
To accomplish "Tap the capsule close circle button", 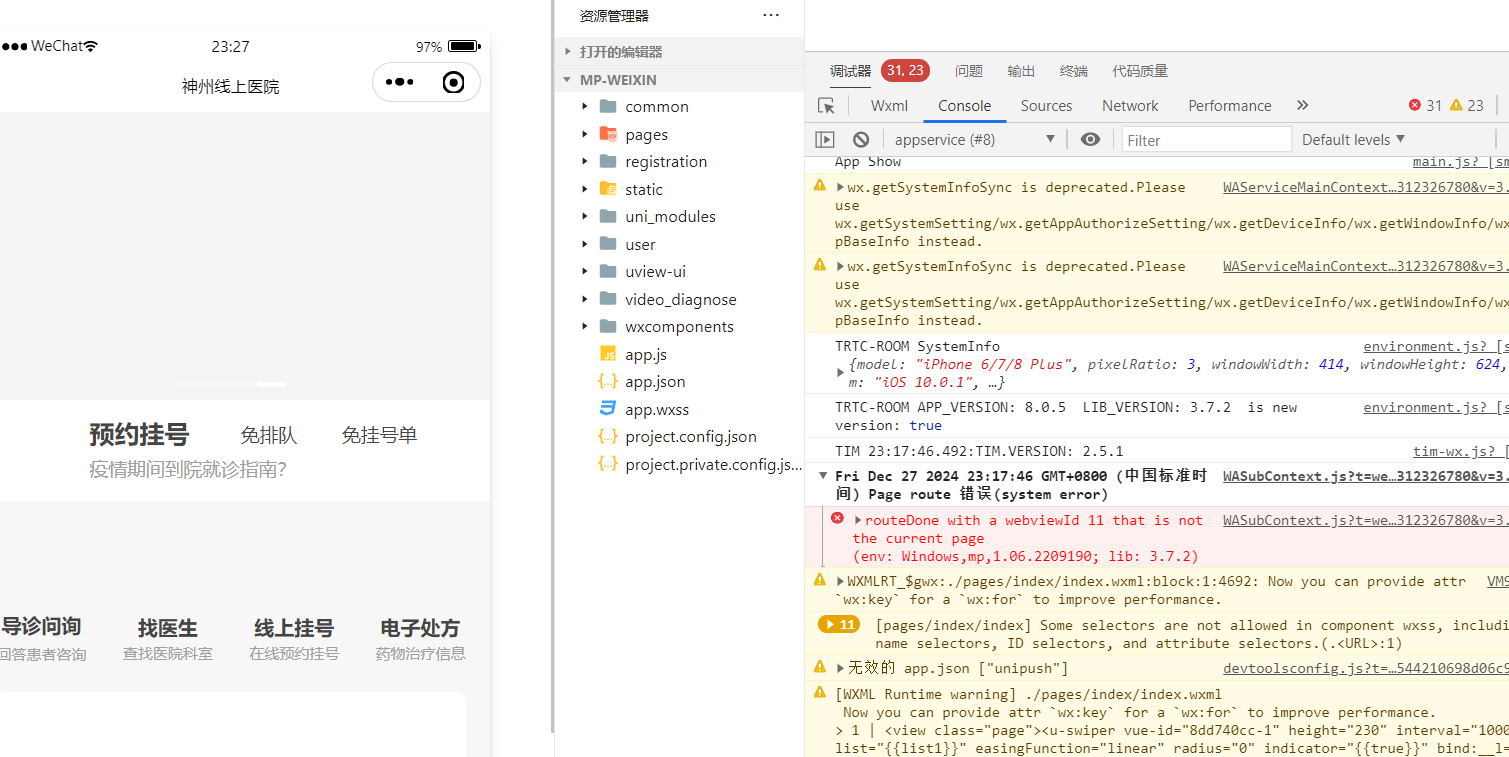I will [454, 82].
